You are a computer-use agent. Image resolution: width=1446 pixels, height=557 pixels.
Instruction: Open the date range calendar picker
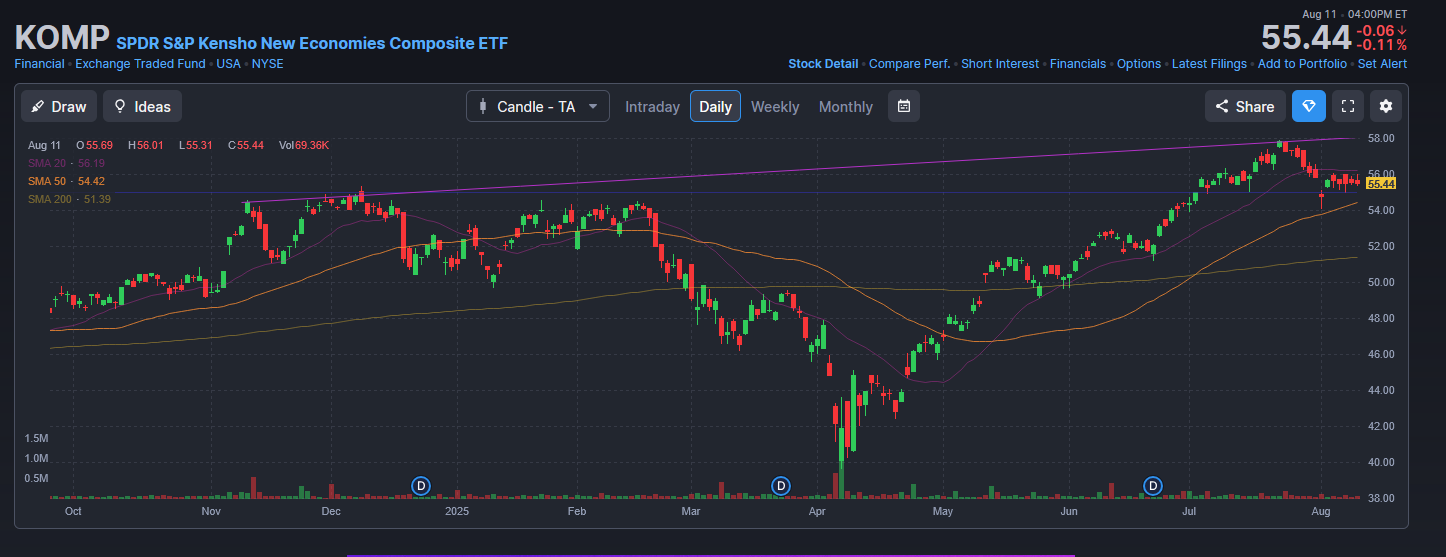tap(903, 106)
